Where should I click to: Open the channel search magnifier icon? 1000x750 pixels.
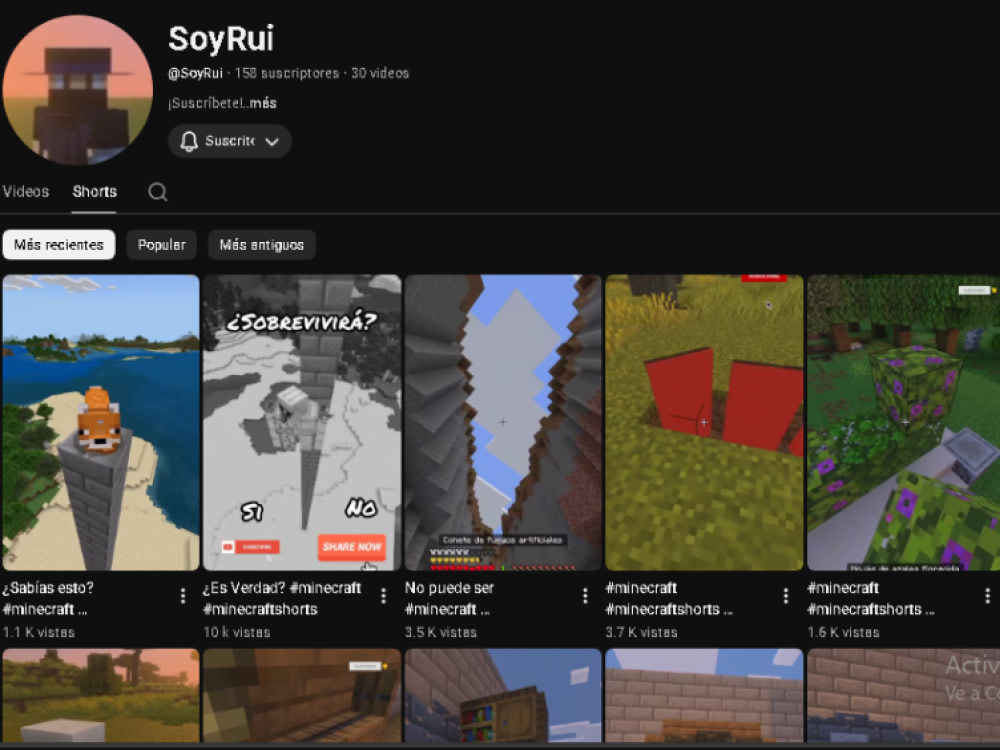(158, 192)
